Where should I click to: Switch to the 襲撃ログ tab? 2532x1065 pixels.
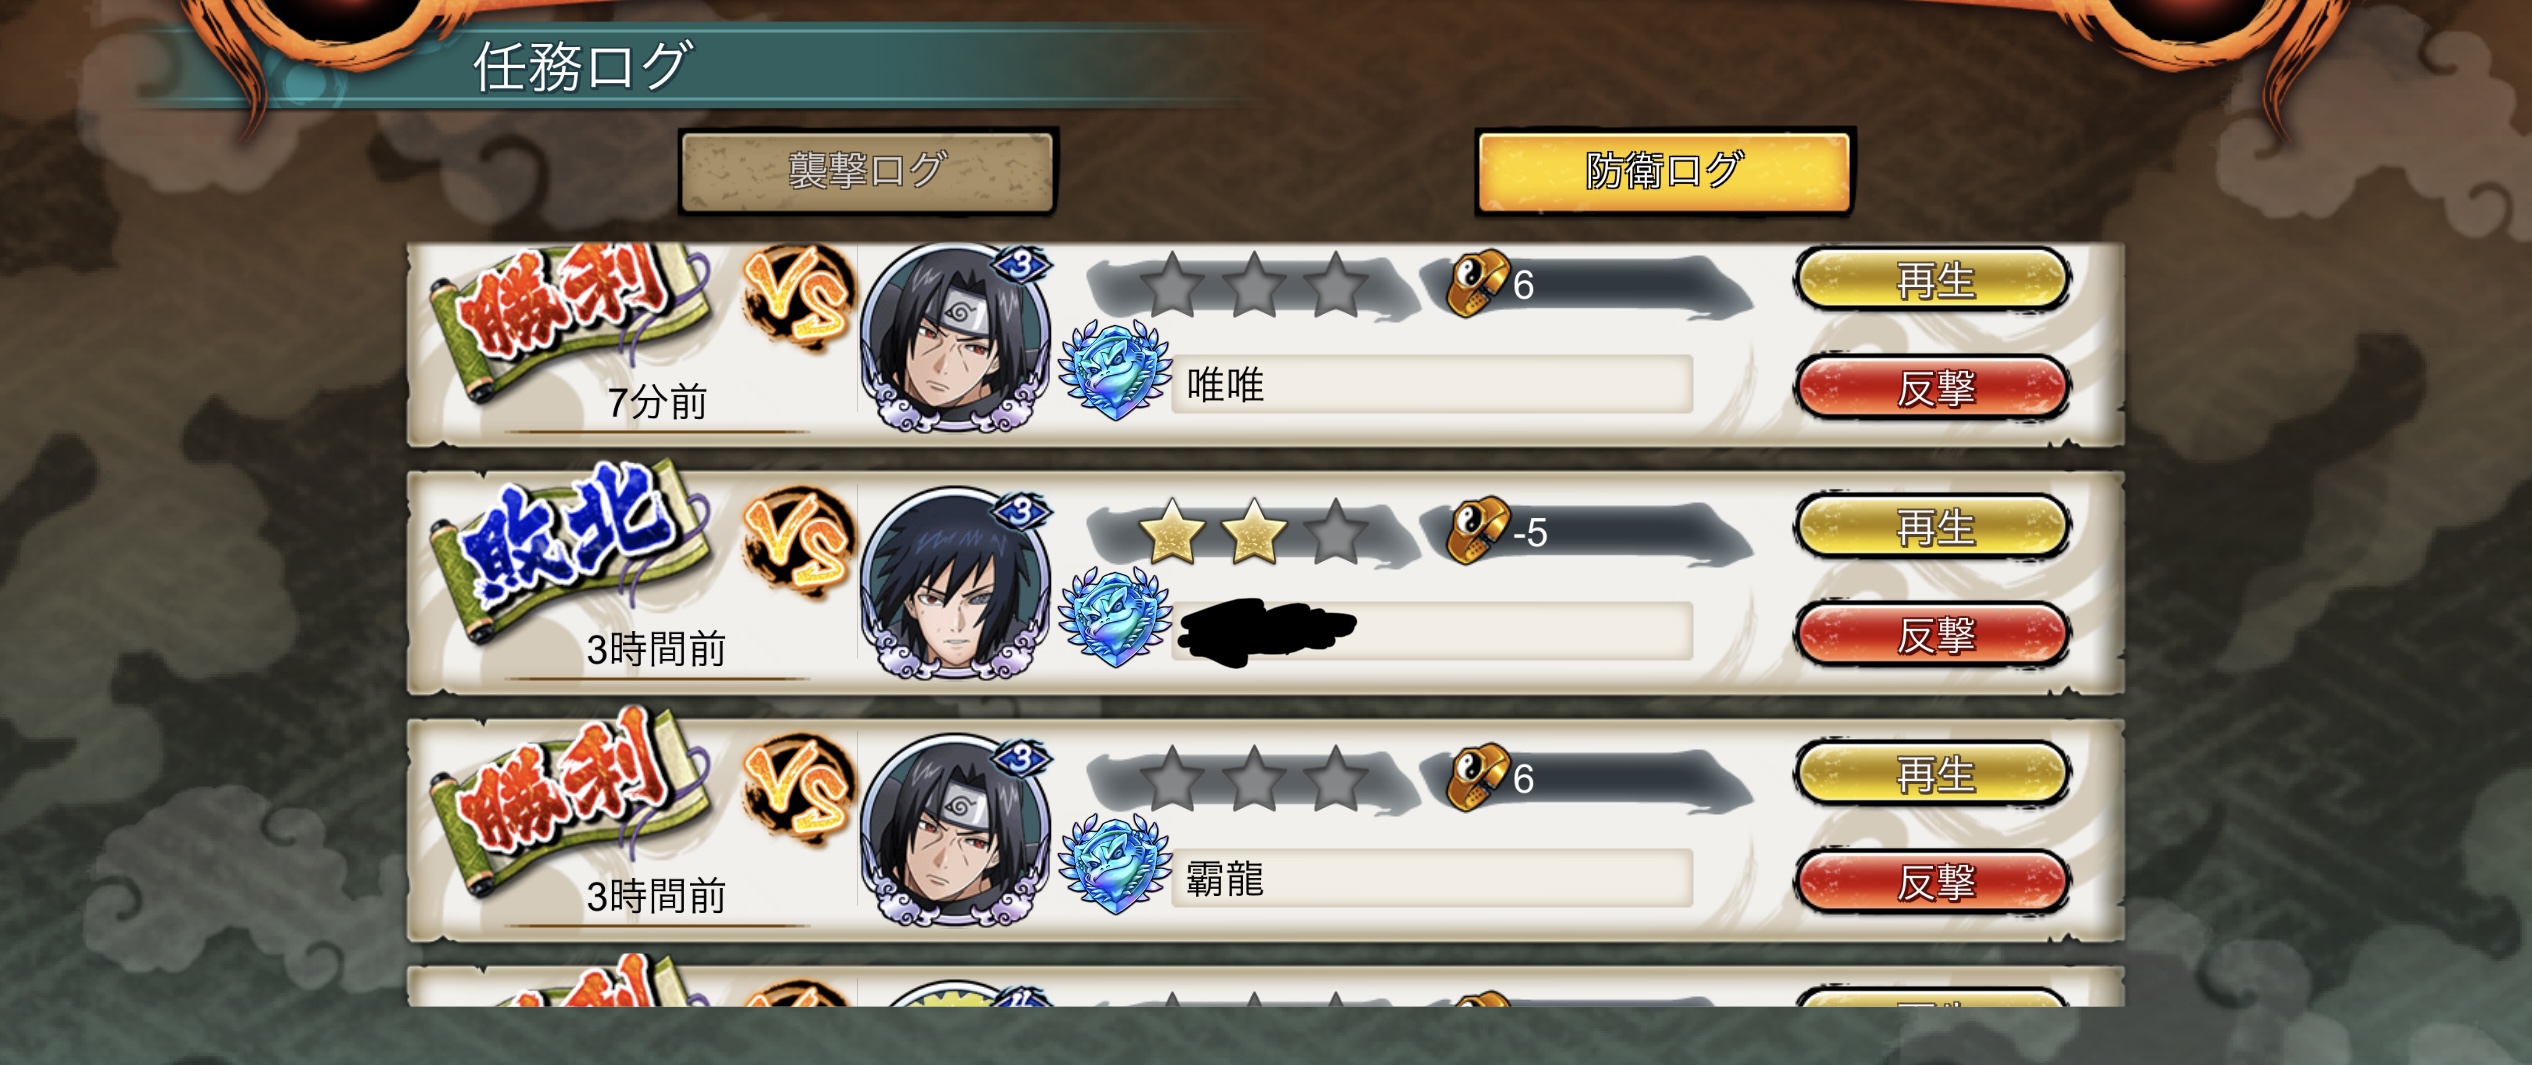click(867, 171)
